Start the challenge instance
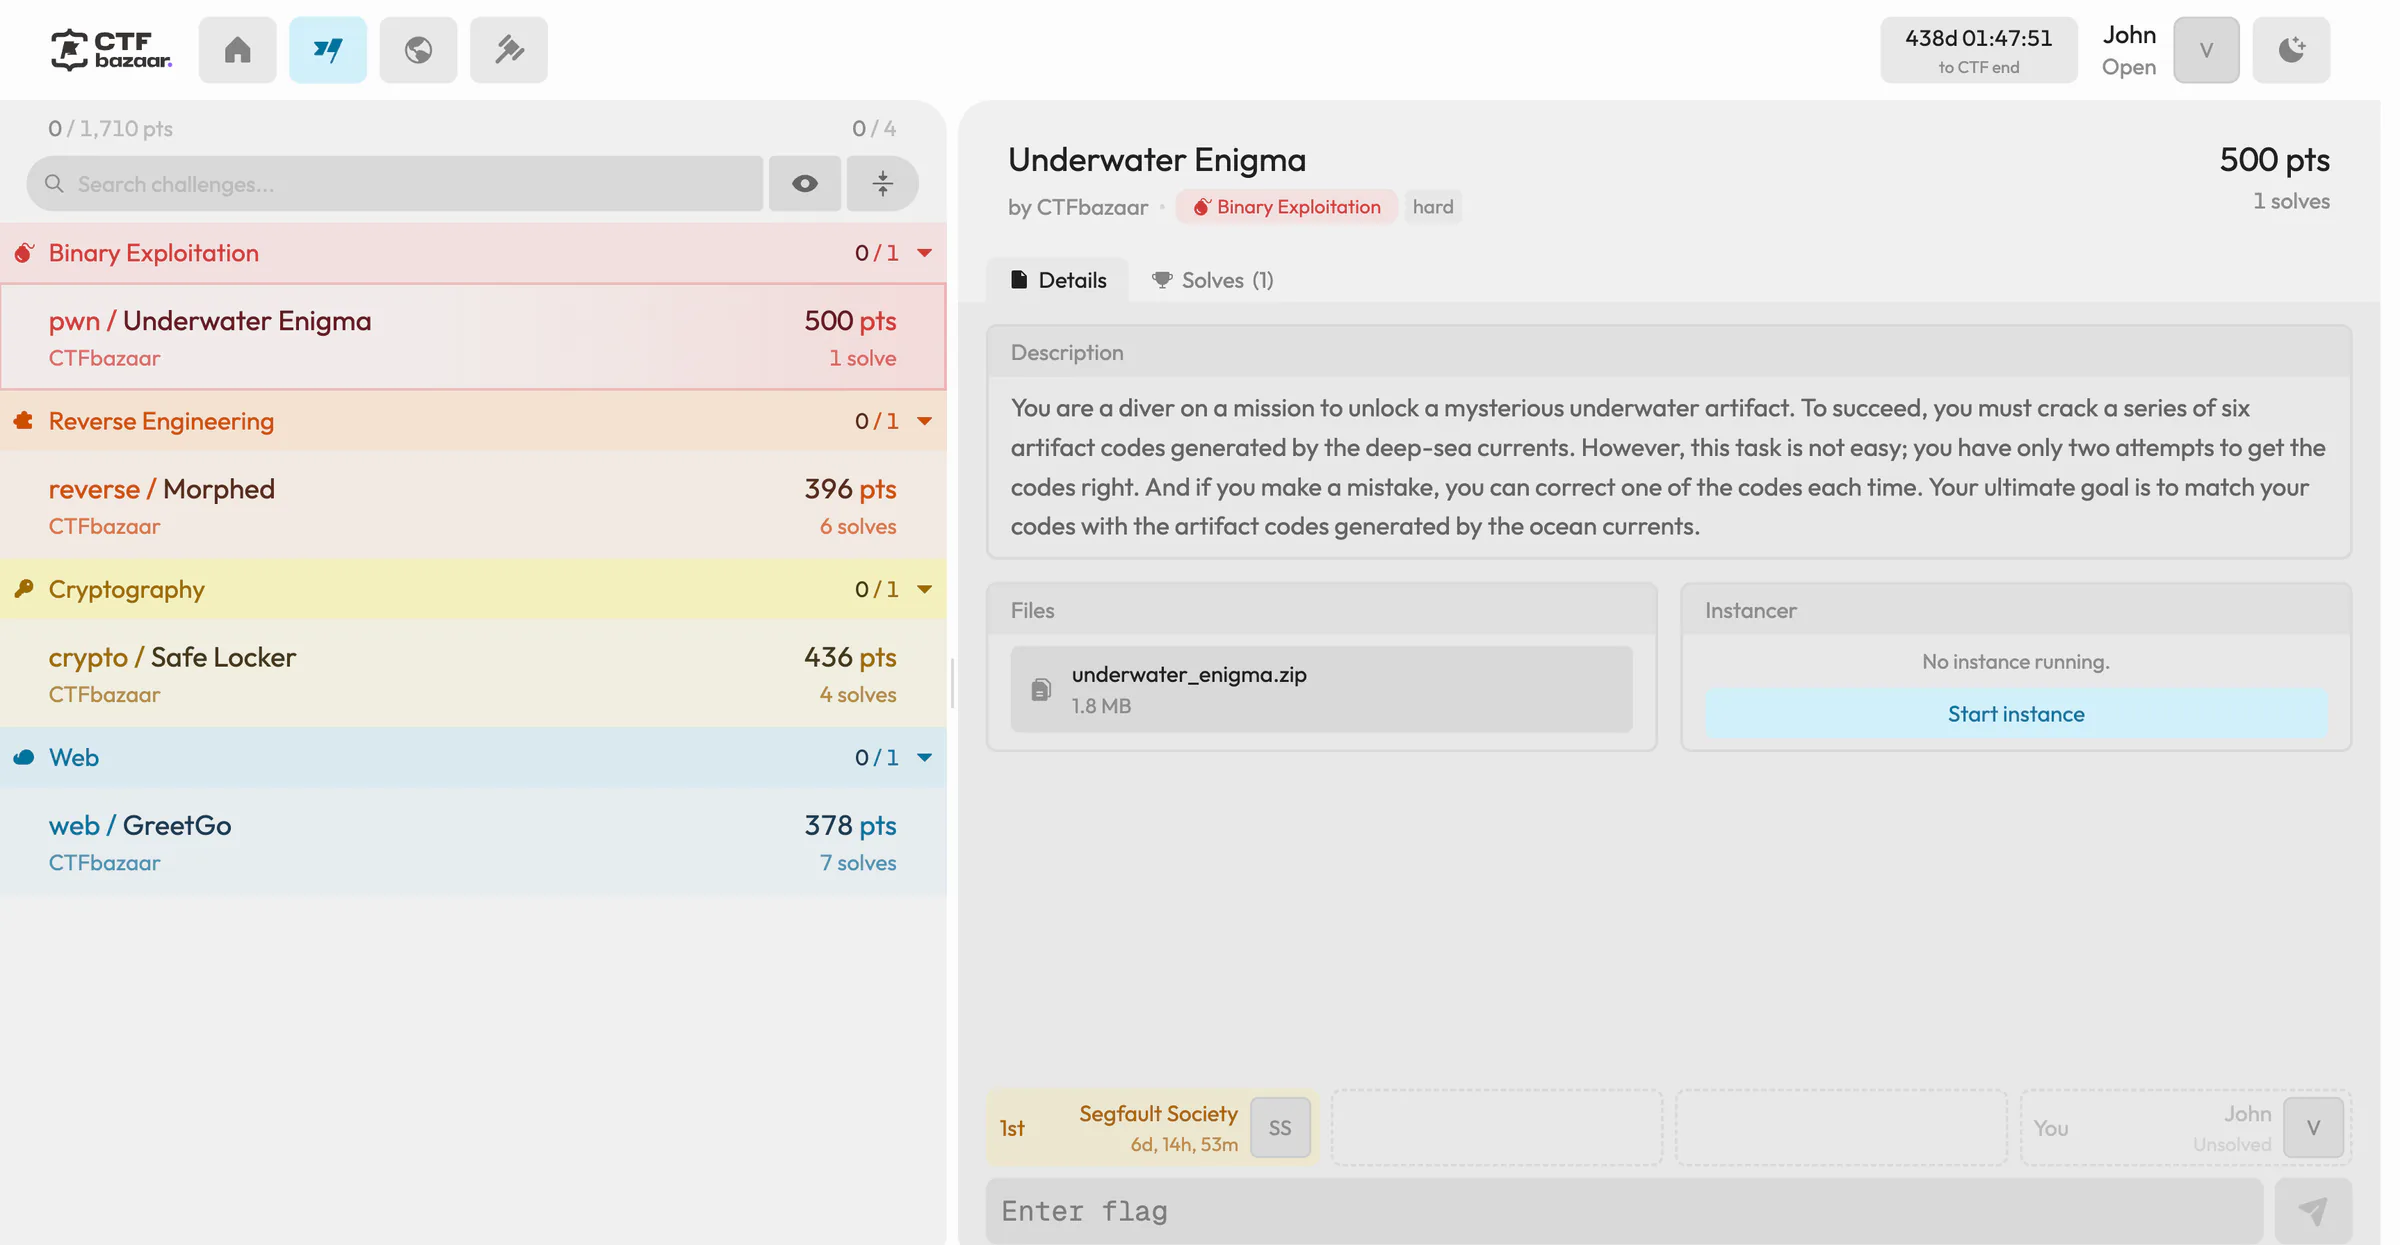This screenshot has width=2400, height=1245. click(x=2016, y=714)
